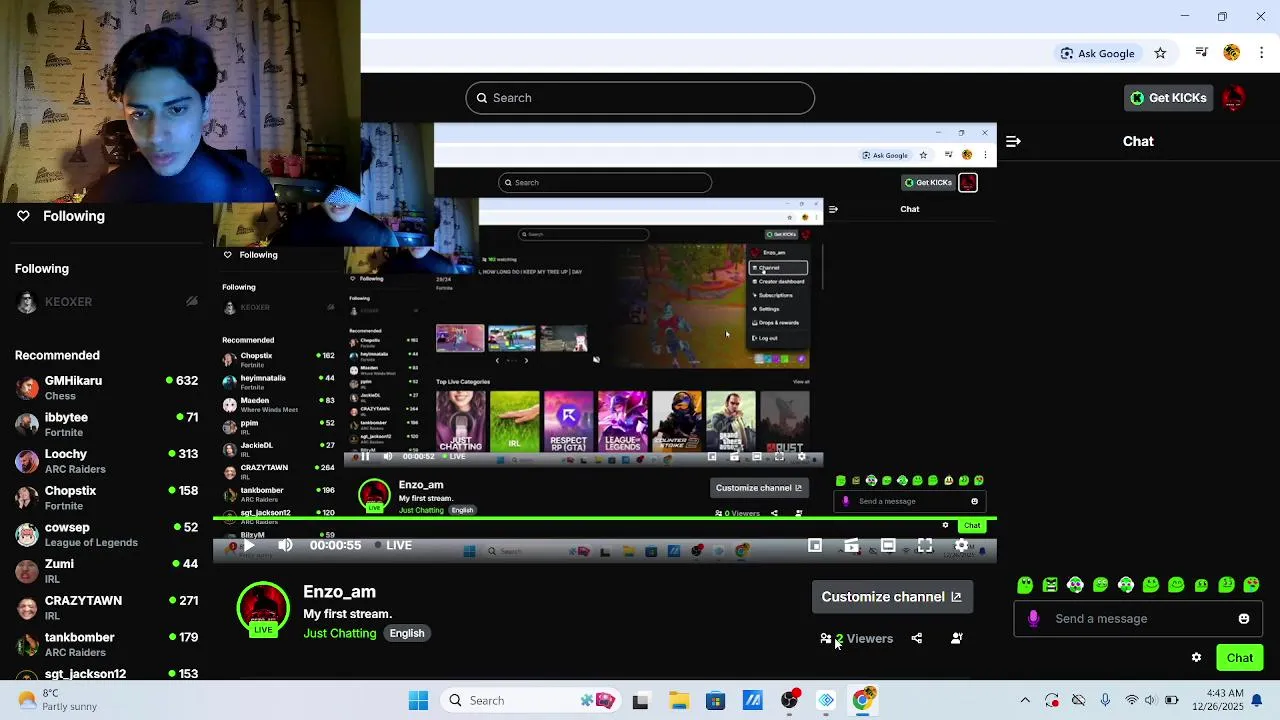Click the viewers count people icon

click(x=826, y=638)
